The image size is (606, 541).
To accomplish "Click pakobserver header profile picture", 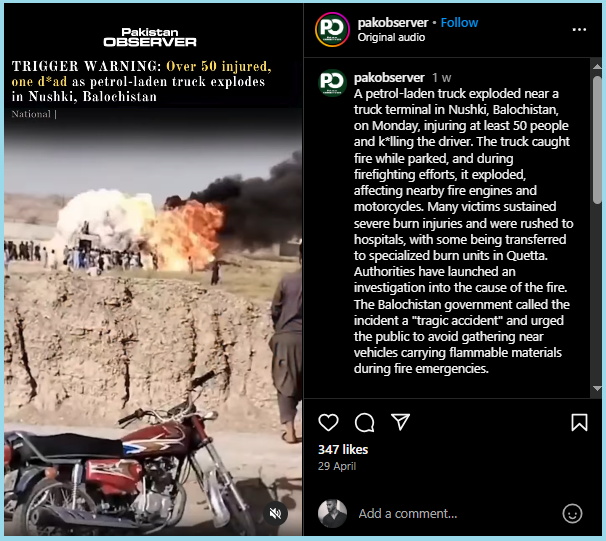I will tap(332, 30).
